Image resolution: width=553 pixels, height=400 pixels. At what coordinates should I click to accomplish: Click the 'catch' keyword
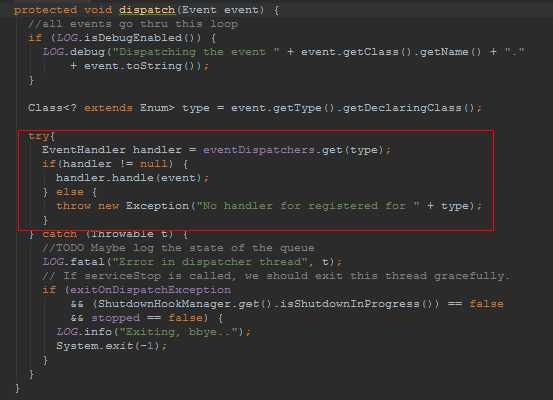[59, 234]
